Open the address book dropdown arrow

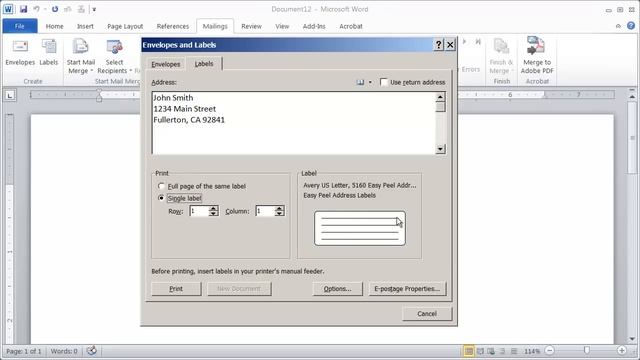pyautogui.click(x=370, y=82)
